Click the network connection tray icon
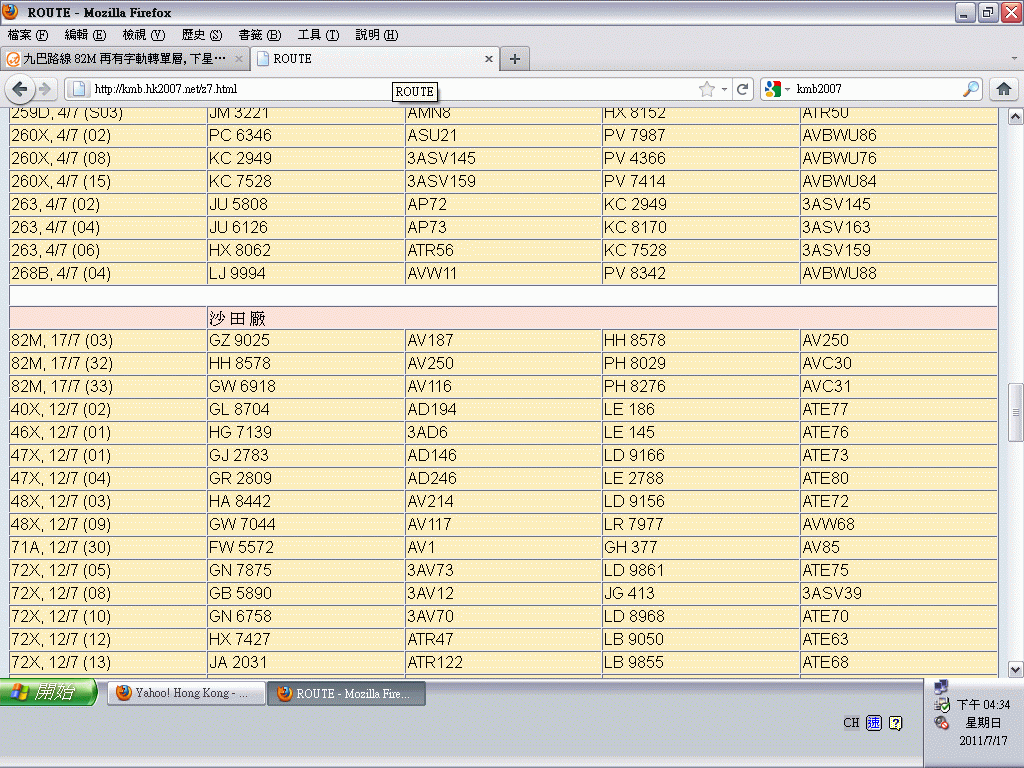The height and width of the screenshot is (768, 1024). click(941, 687)
